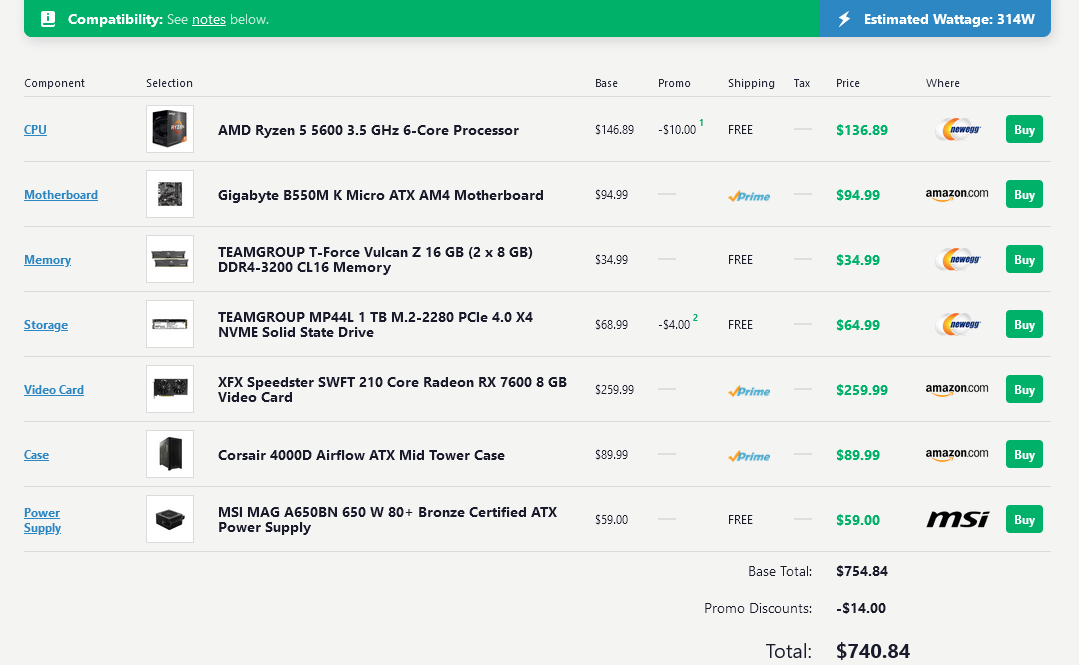1079x665 pixels.
Task: Buy the TEAMGROUP MP44L 1 TB SSD
Action: [1024, 324]
